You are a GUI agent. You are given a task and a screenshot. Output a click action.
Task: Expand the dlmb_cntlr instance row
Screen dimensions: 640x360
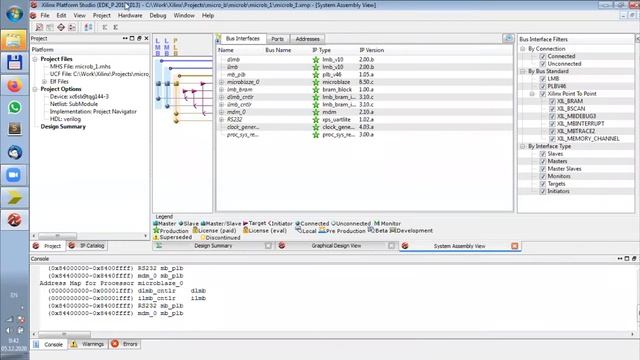222,97
